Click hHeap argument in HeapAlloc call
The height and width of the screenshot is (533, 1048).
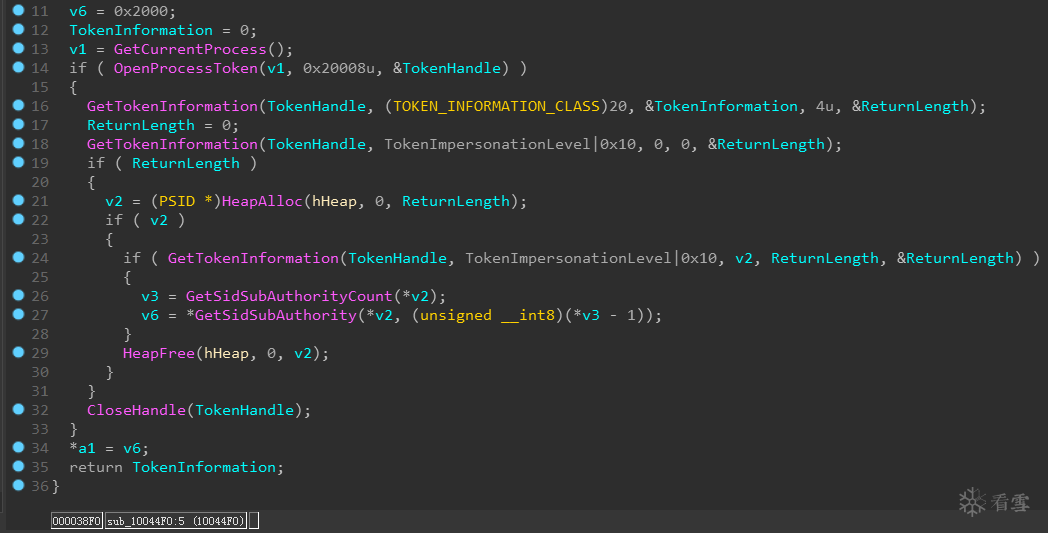(x=334, y=201)
